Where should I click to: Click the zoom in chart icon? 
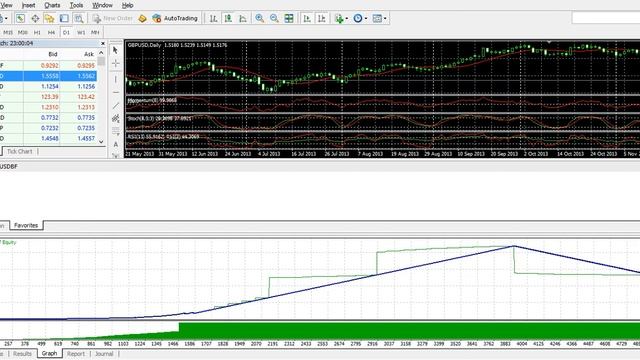coord(259,18)
